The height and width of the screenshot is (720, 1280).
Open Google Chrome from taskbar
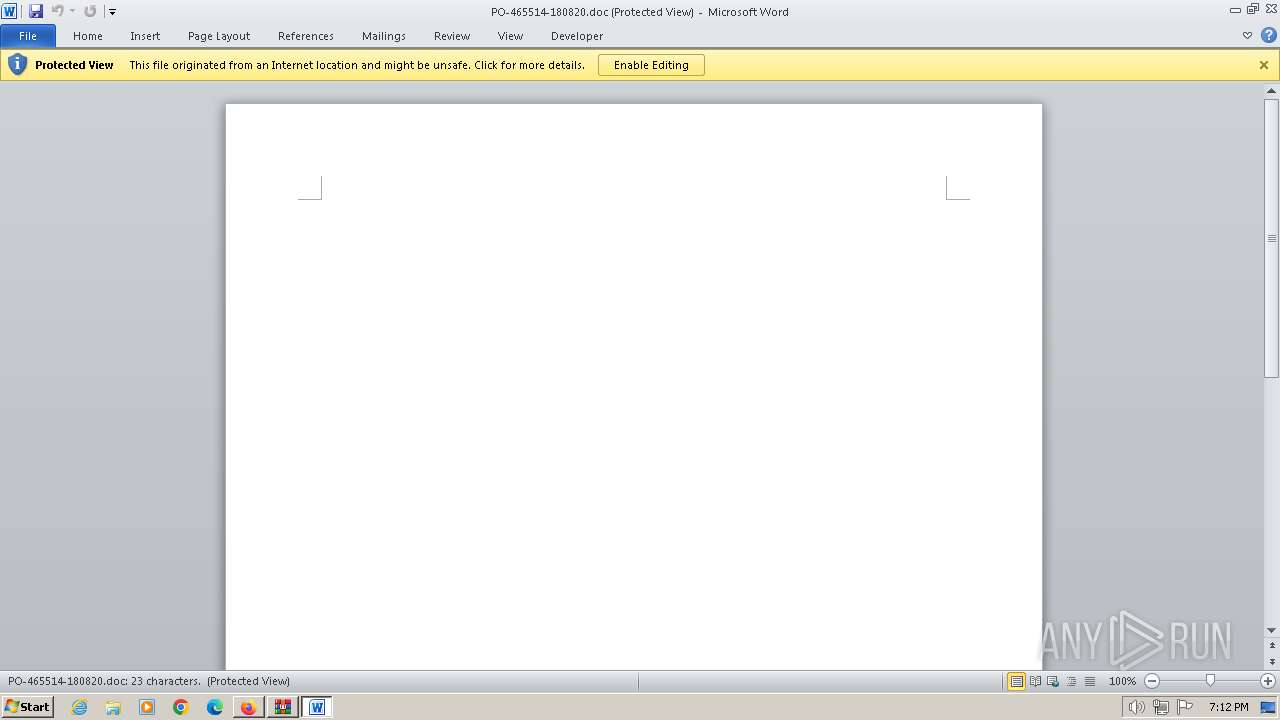pyautogui.click(x=181, y=707)
